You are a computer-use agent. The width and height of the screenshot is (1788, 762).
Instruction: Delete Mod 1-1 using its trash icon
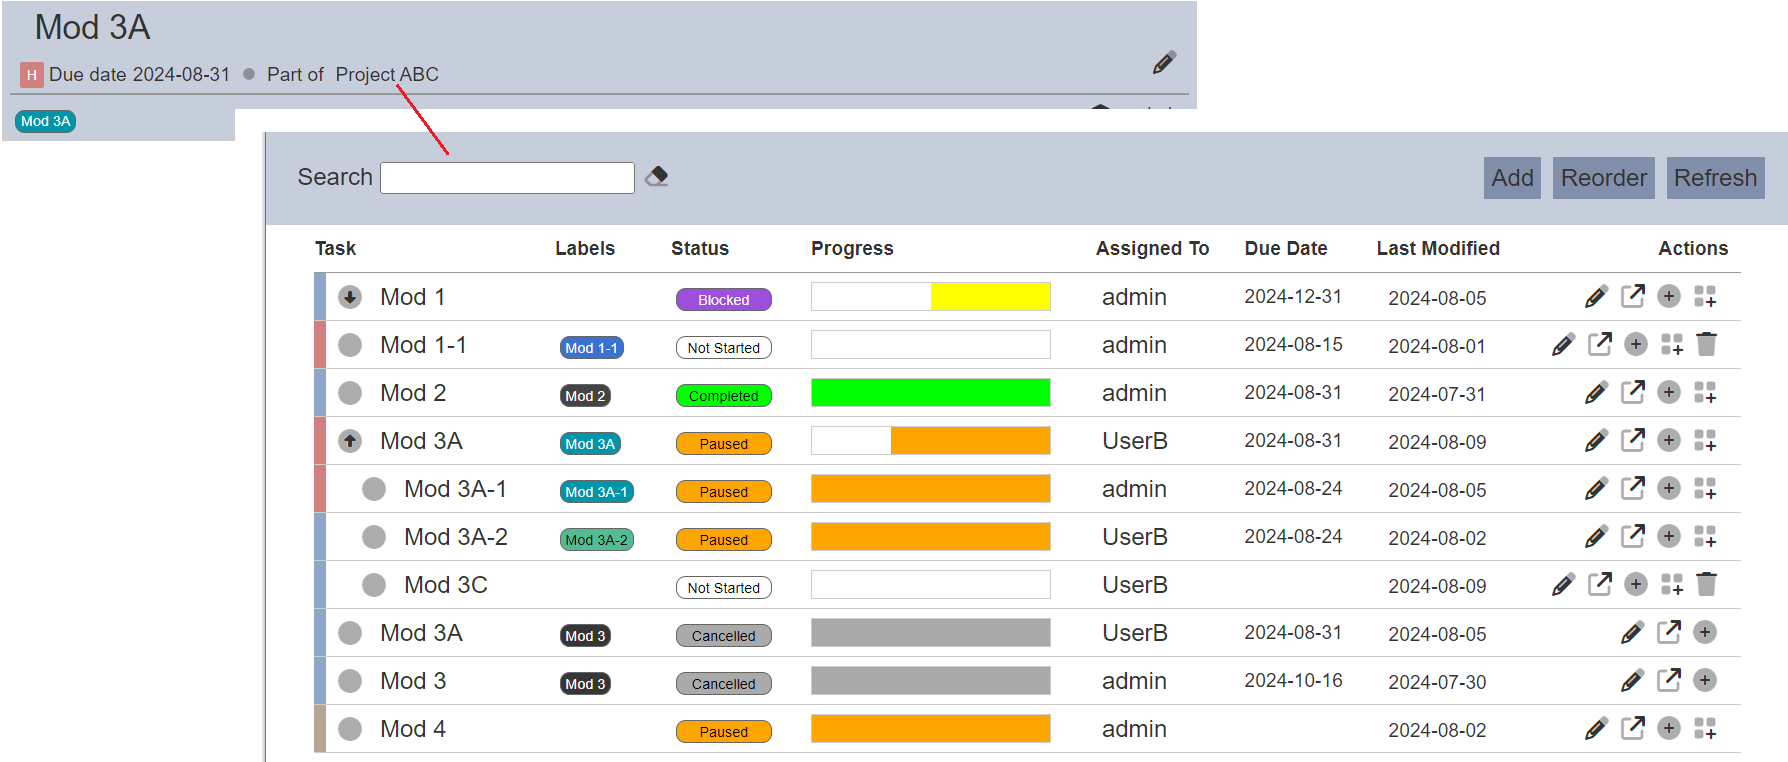(1707, 344)
